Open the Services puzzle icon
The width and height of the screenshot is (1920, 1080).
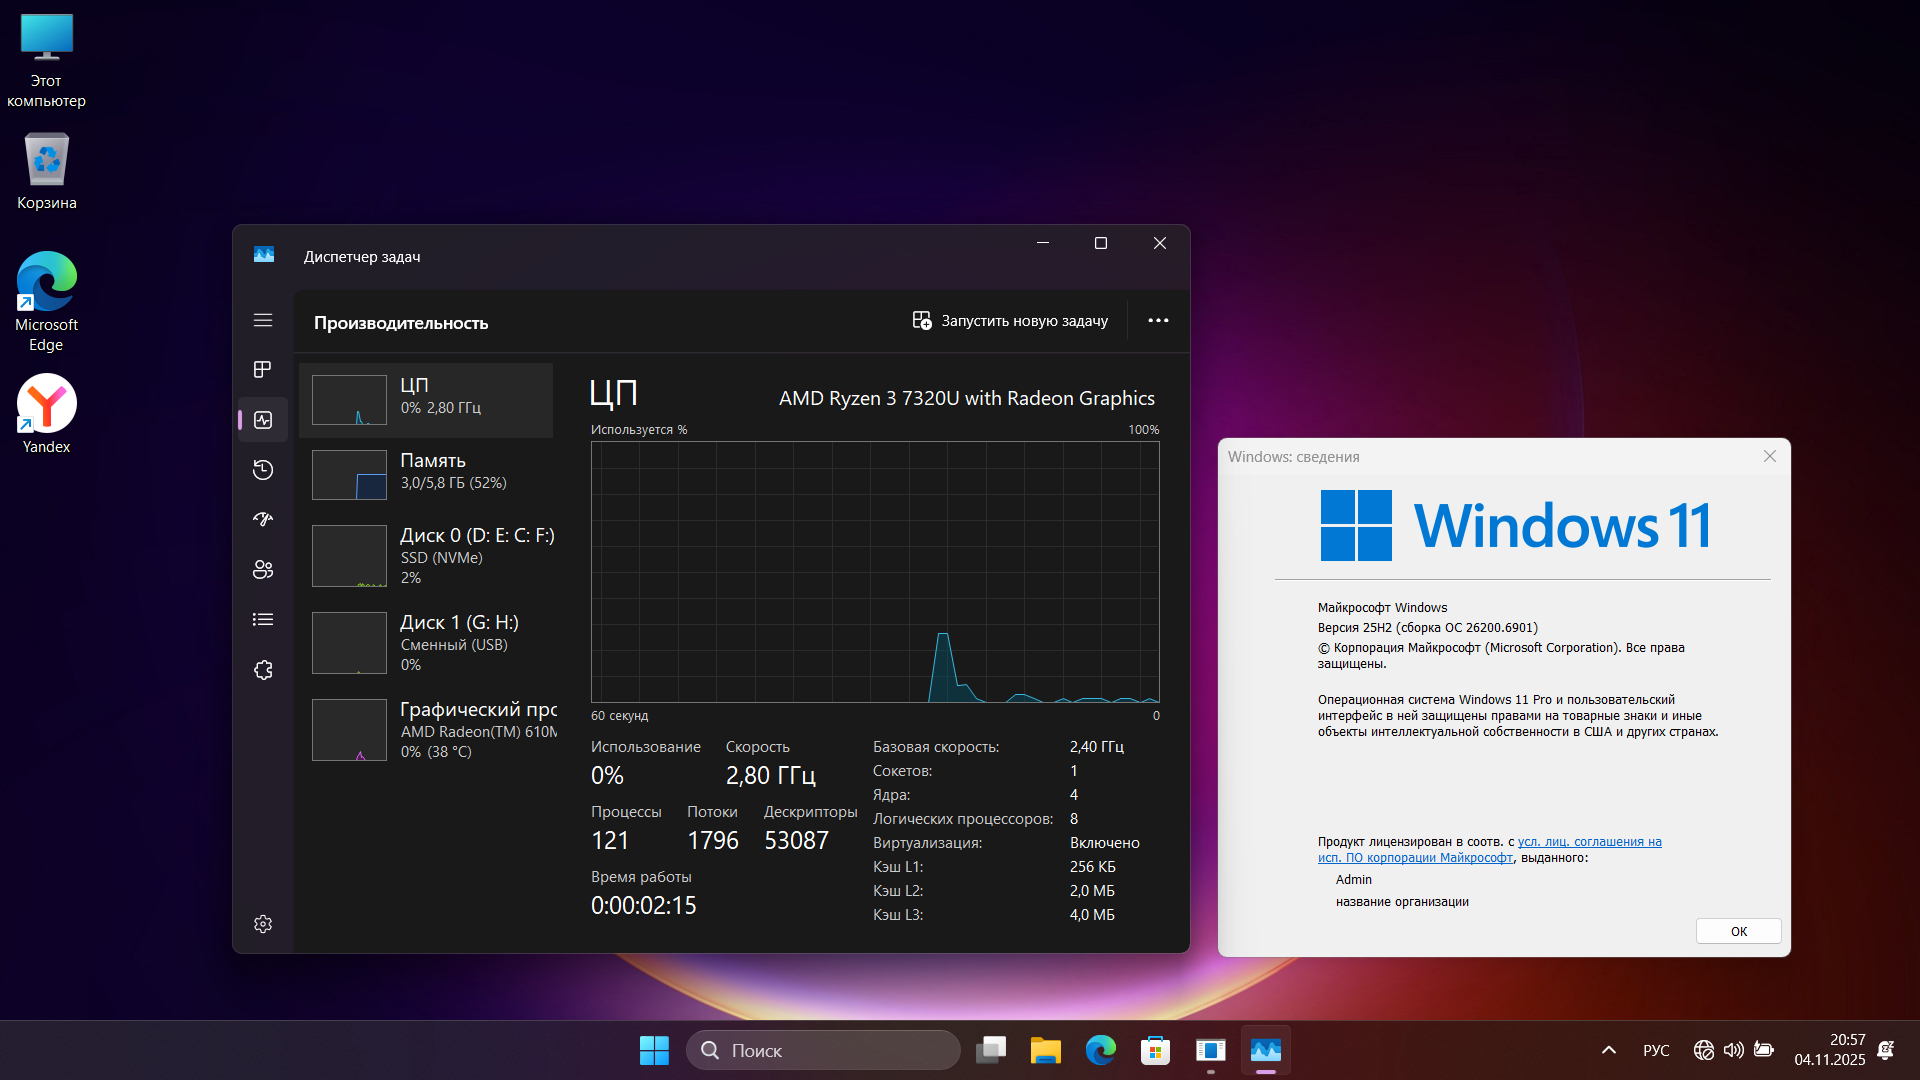[x=263, y=670]
